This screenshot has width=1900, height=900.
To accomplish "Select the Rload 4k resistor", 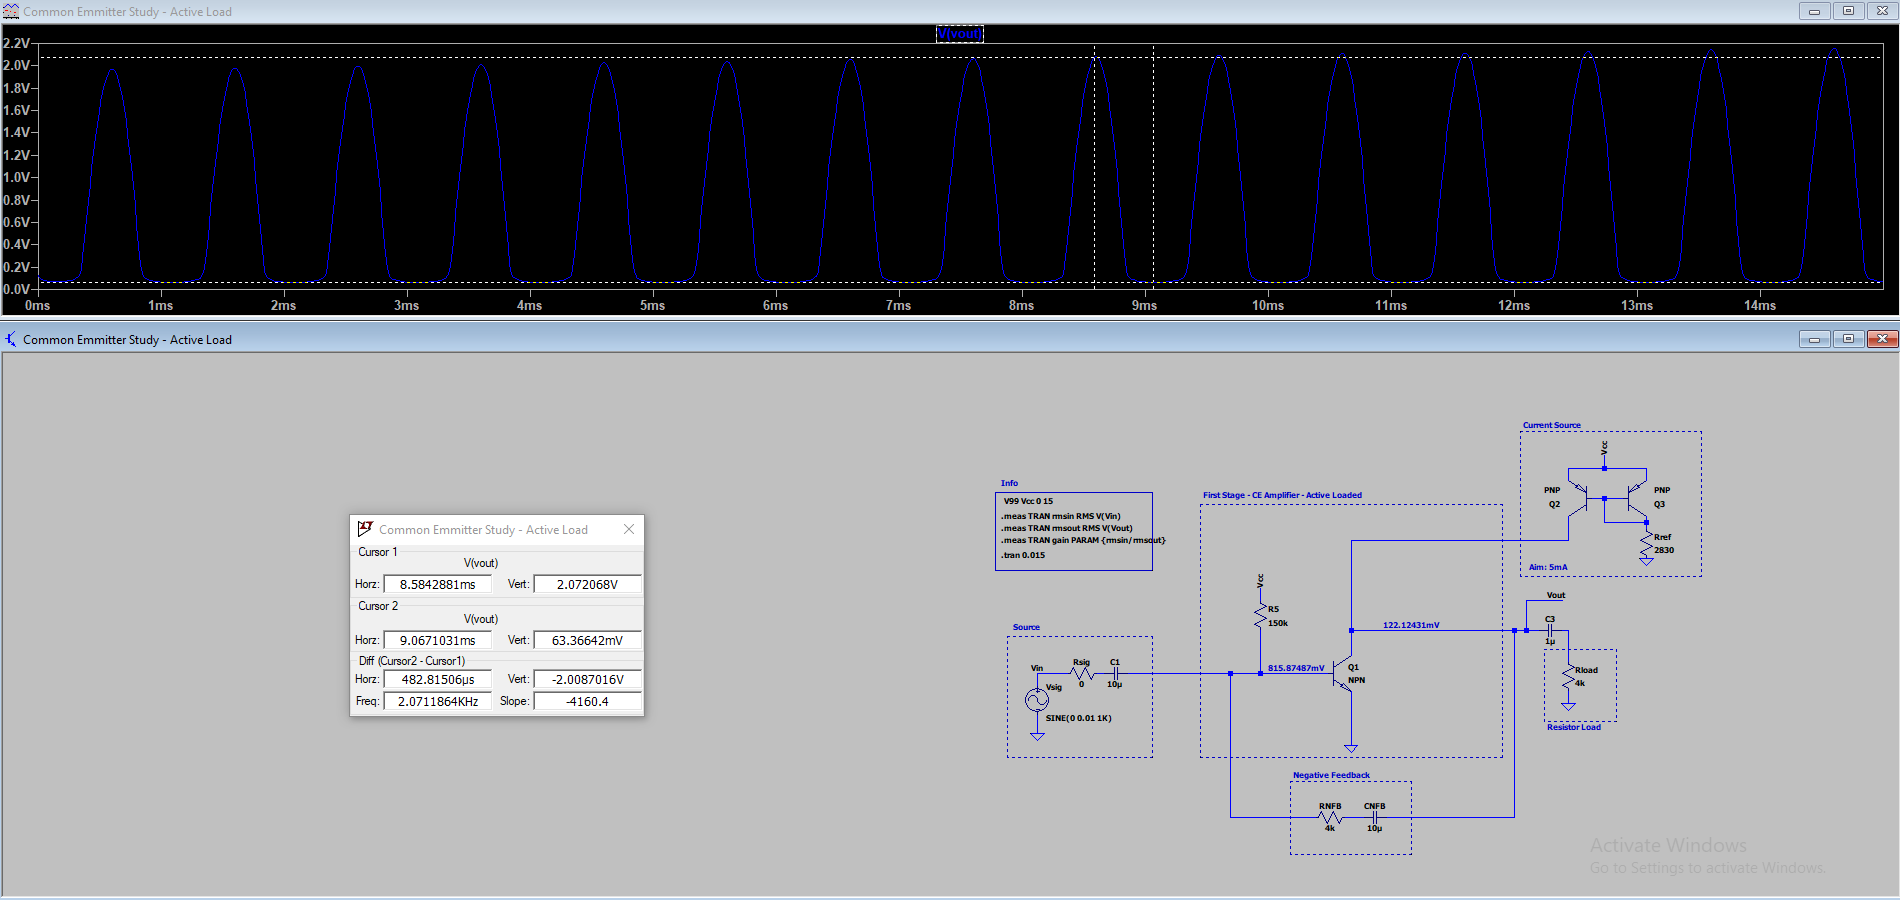I will [x=1568, y=677].
